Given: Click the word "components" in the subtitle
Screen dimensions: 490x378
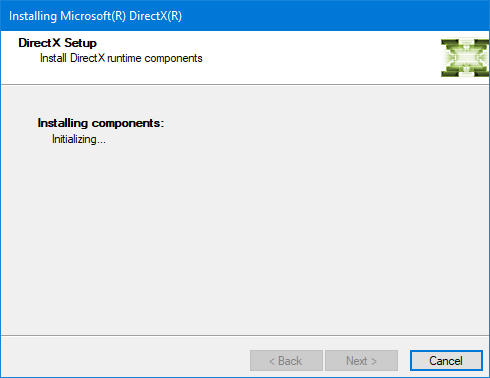Looking at the screenshot, I should coord(173,59).
